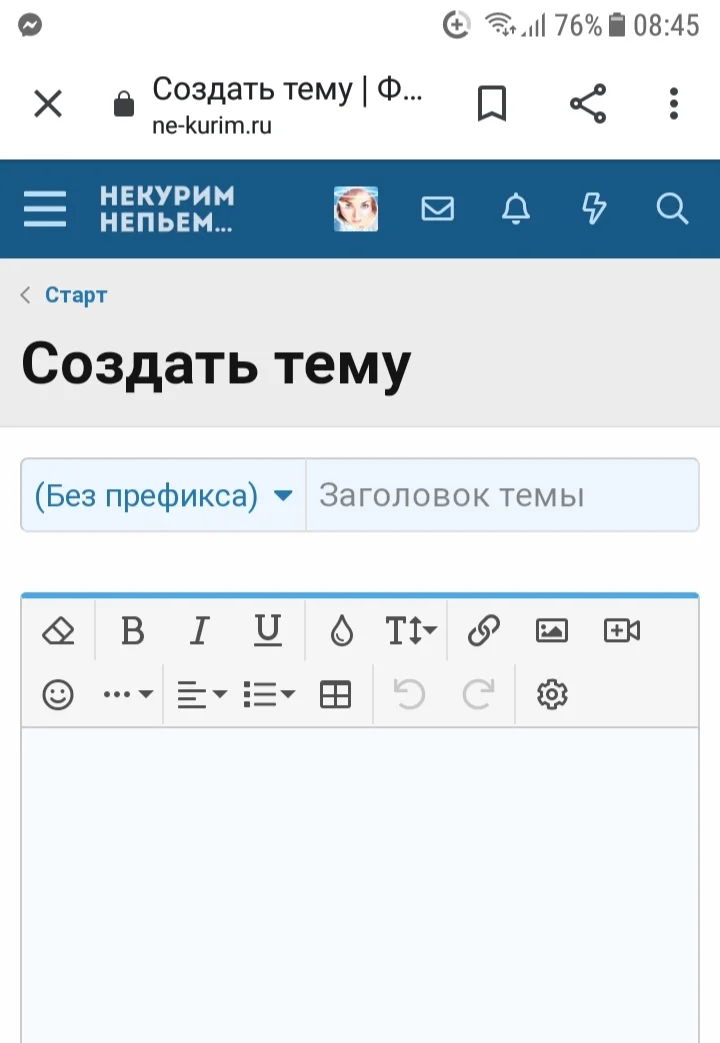Go back to Старт breadcrumb
This screenshot has height=1043, width=720.
click(x=75, y=295)
